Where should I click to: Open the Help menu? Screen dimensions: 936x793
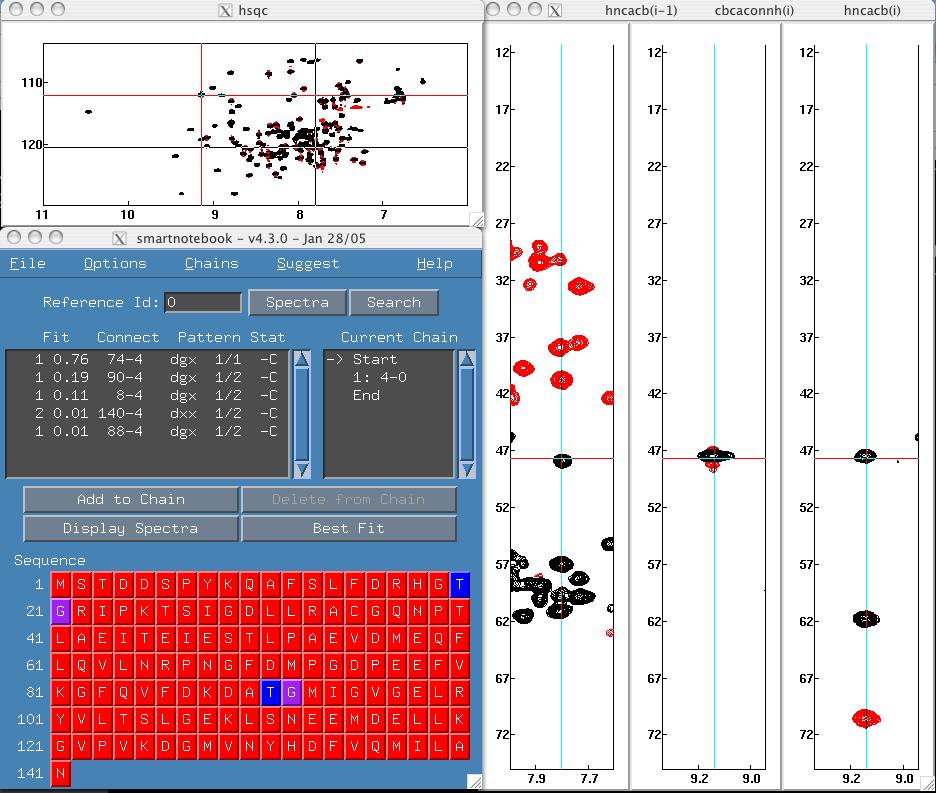[434, 263]
